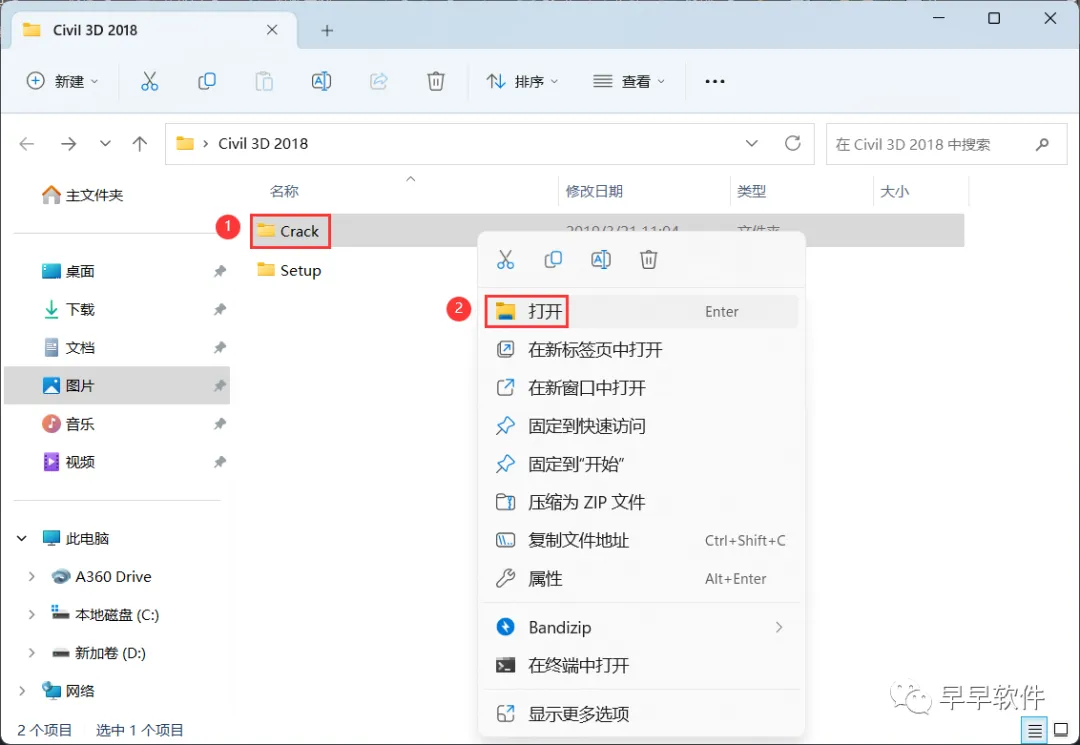Expand the A360 Drive node
1080x745 pixels.
[x=31, y=576]
